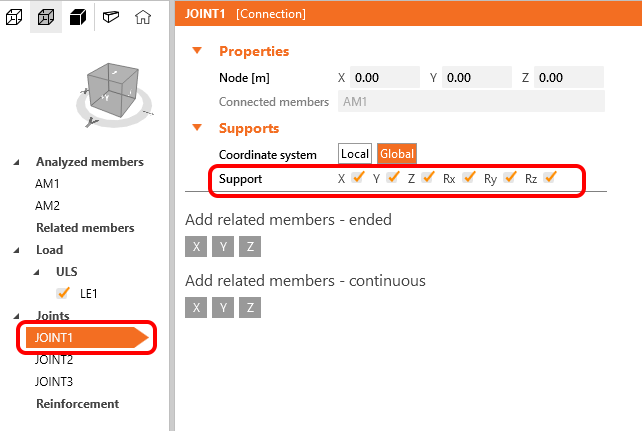Click the Connected members field showing AM1
Image resolution: width=642 pixels, height=431 pixels.
tap(471, 102)
